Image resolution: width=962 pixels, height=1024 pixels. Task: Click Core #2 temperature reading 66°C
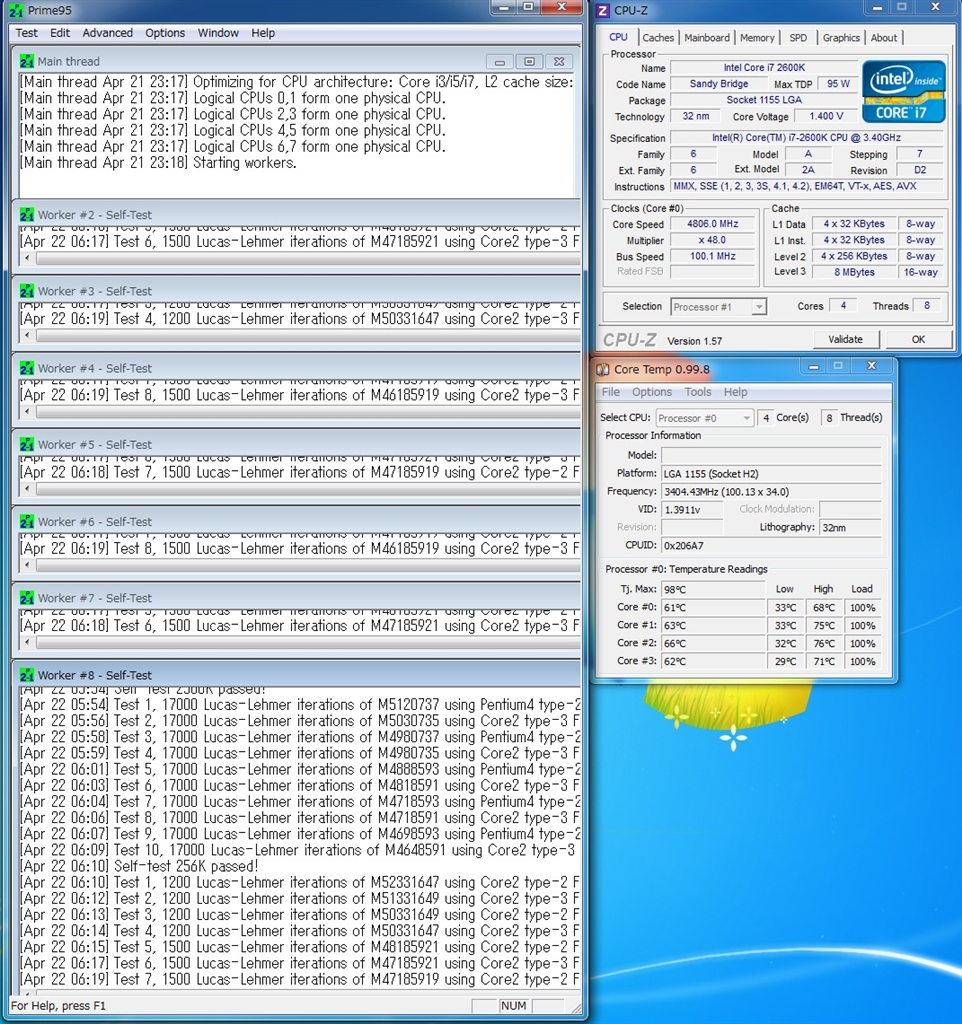click(713, 643)
